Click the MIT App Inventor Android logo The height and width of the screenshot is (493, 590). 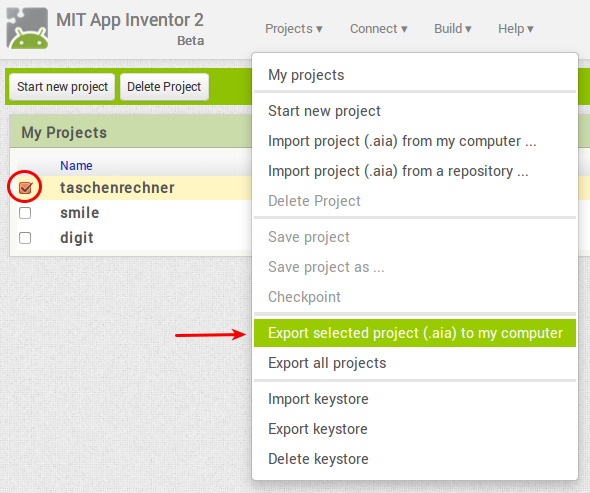(27, 28)
